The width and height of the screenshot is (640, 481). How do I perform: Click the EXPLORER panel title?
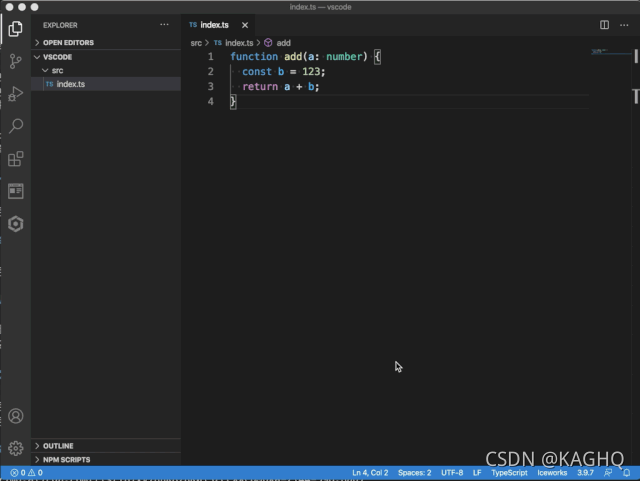[x=60, y=25]
